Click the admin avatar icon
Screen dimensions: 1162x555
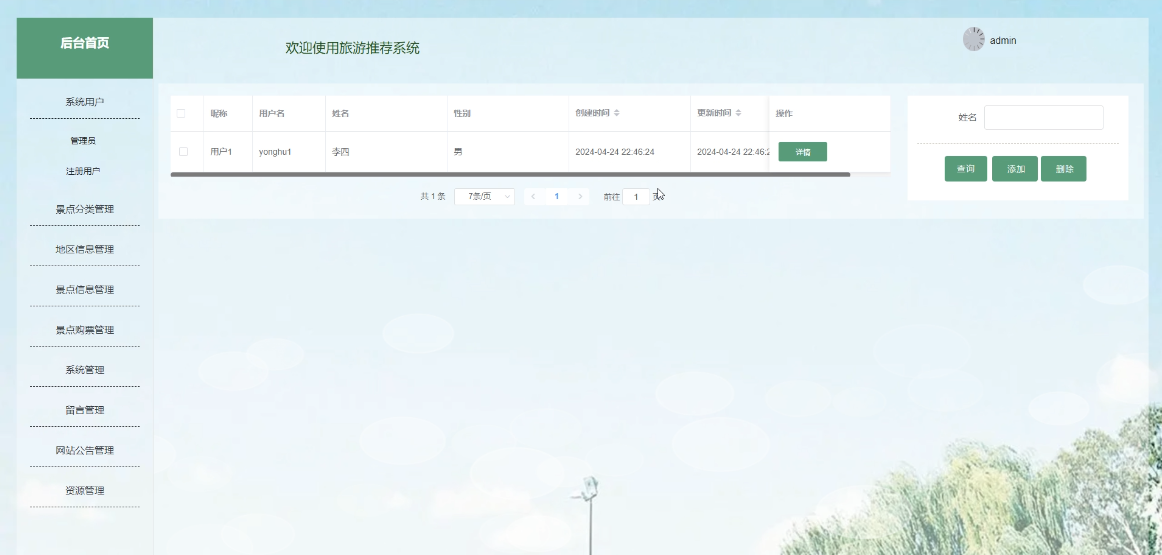click(973, 39)
